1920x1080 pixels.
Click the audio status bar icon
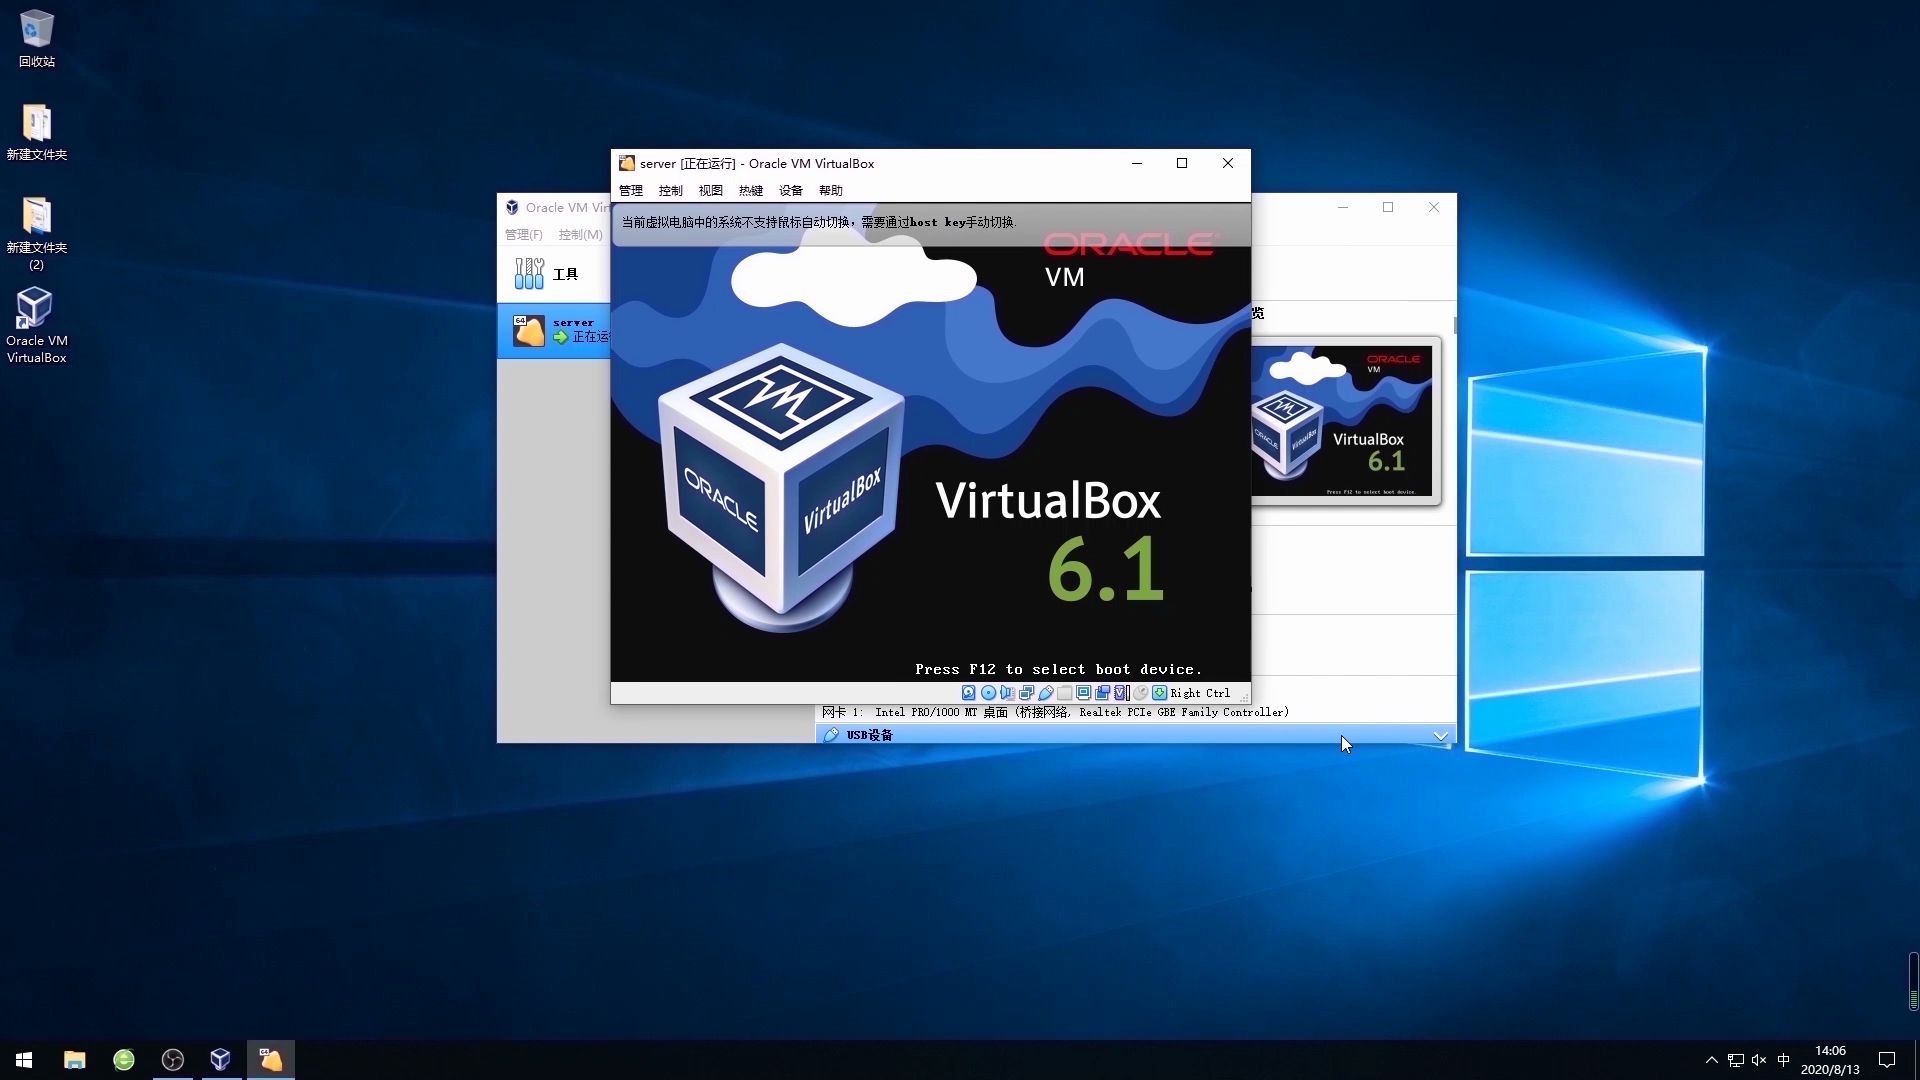(1007, 693)
